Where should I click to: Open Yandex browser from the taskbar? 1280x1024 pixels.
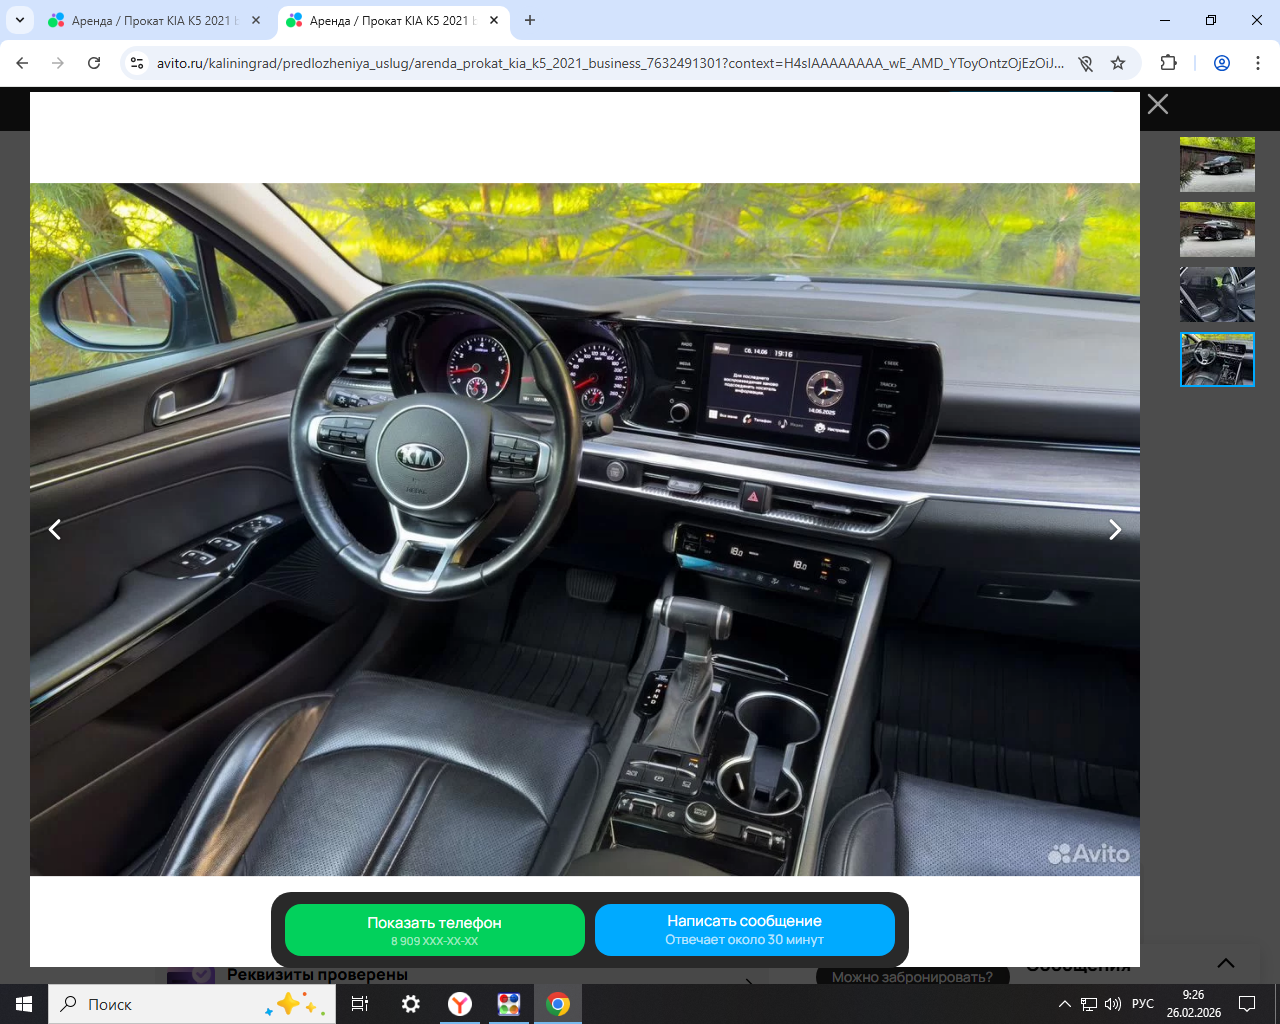coord(460,1004)
